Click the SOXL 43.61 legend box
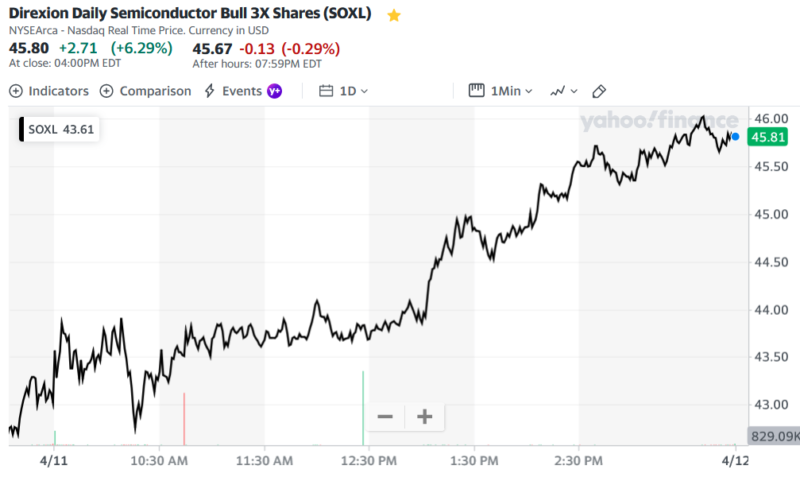 [x=59, y=130]
